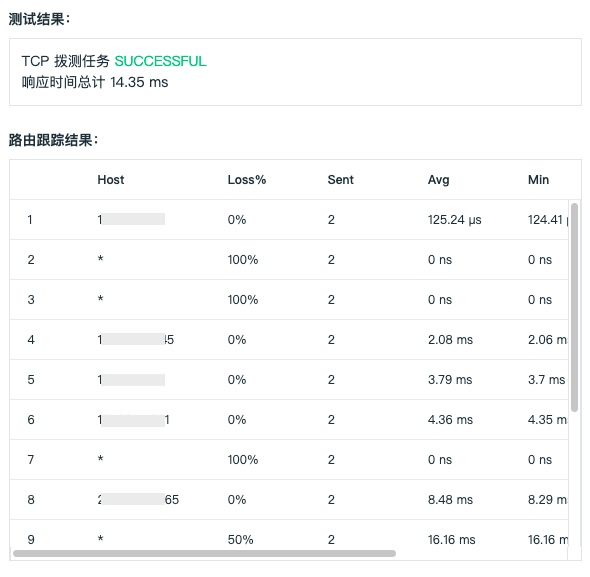Select the host ending in 45 in hop 4
The width and height of the screenshot is (590, 577).
click(x=136, y=340)
